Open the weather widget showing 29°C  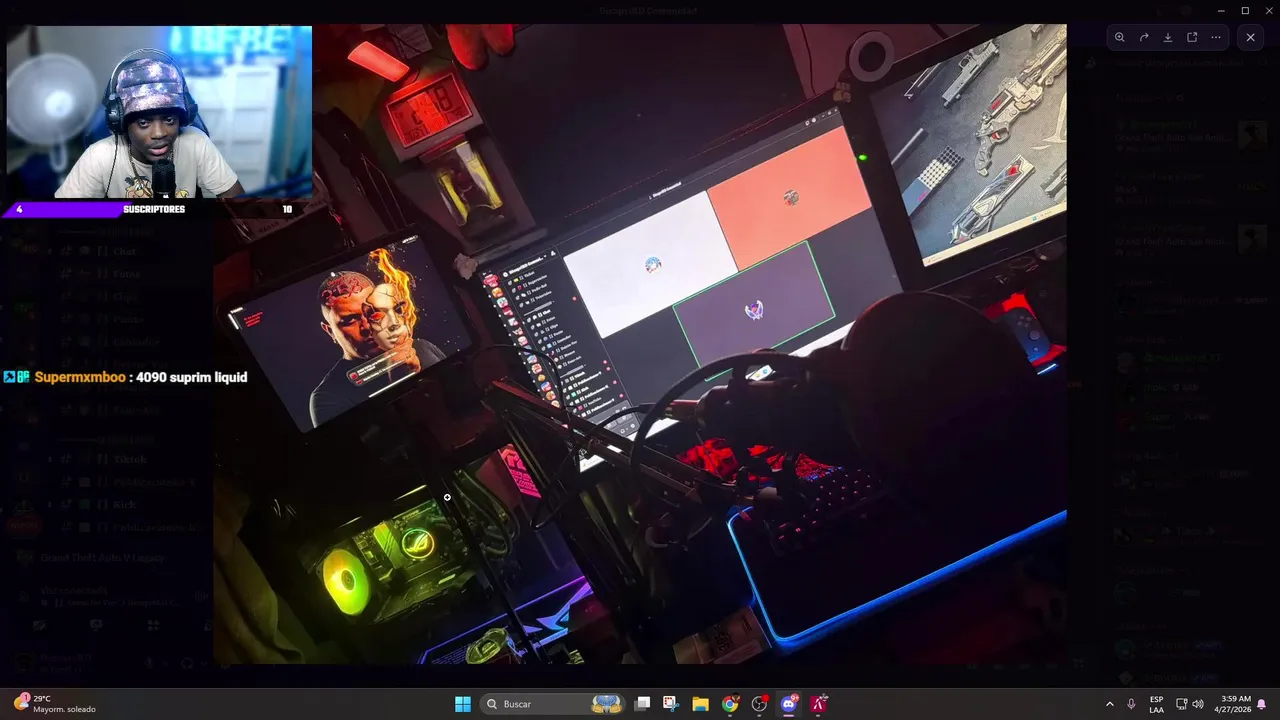click(56, 704)
